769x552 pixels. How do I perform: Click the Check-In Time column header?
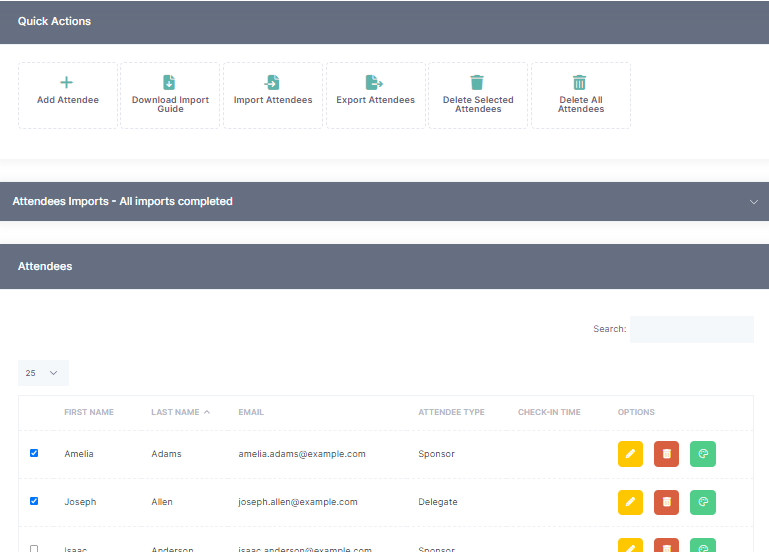point(550,412)
